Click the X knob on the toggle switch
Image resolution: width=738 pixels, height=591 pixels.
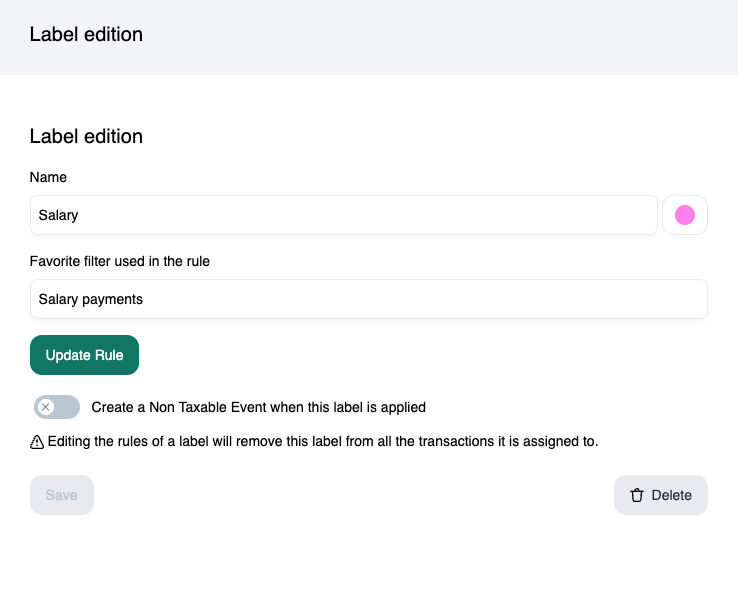[x=46, y=407]
